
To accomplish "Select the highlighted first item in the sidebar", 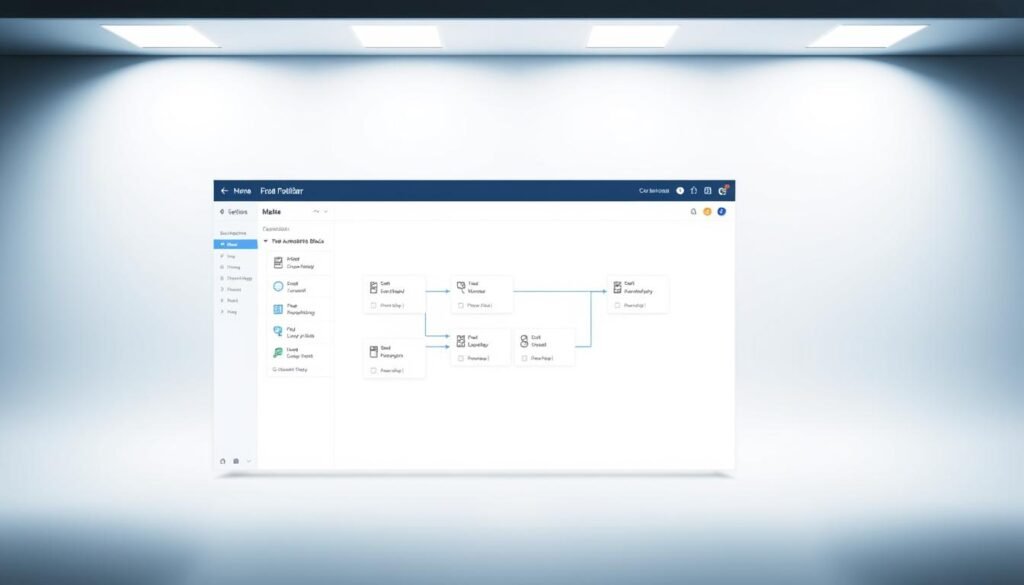I will pyautogui.click(x=236, y=245).
